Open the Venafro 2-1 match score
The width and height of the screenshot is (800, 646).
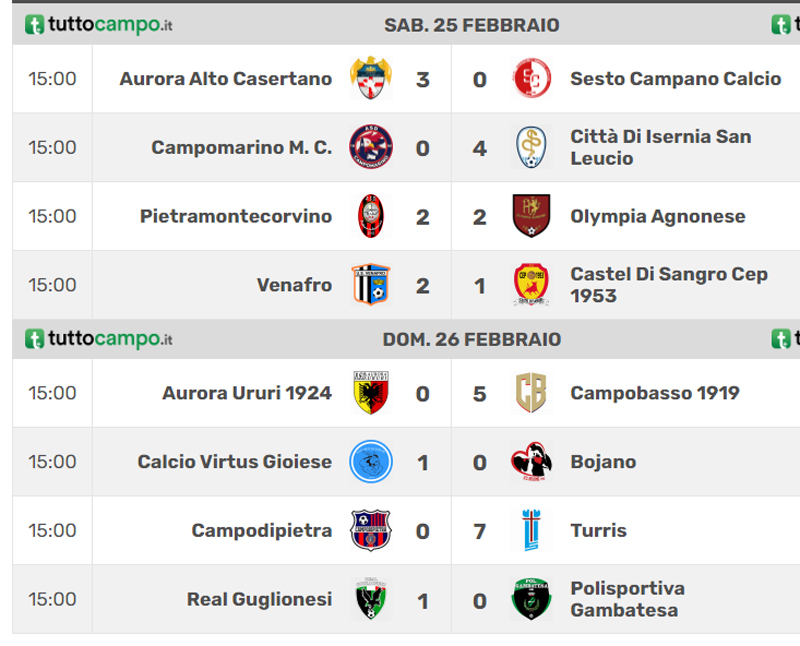point(451,286)
